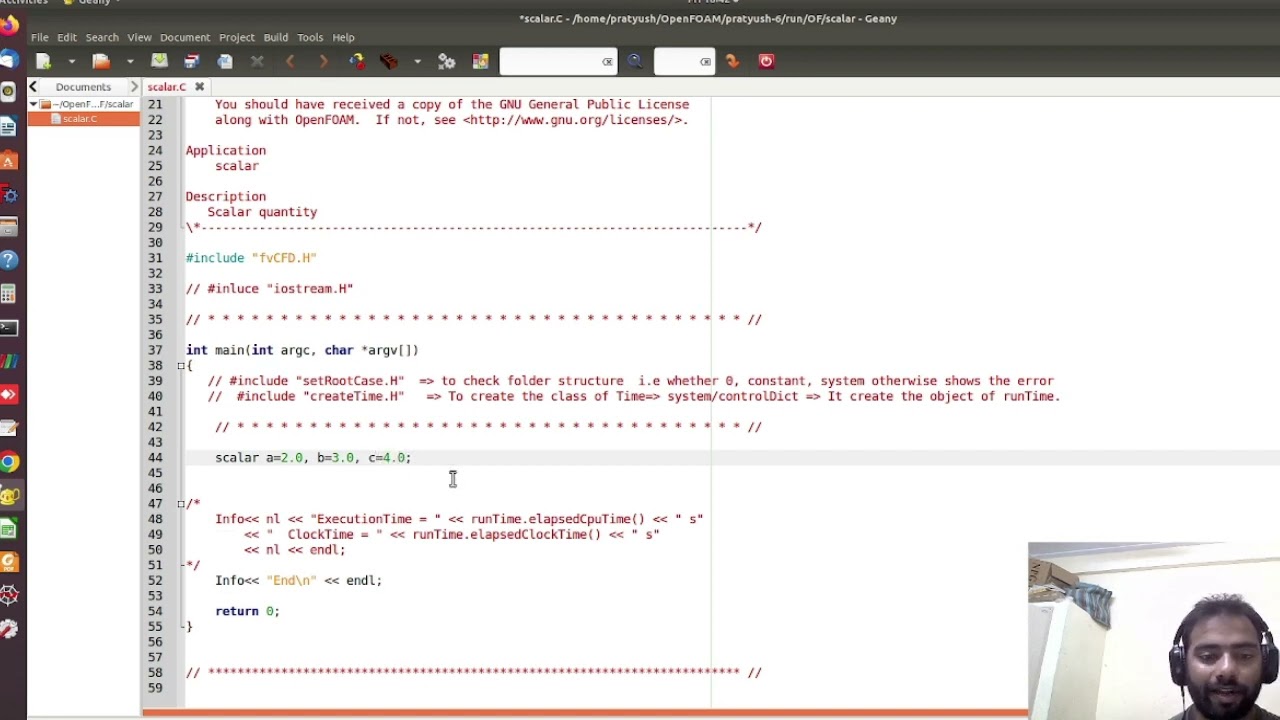Jump to entered line arrow icon

pyautogui.click(x=733, y=61)
